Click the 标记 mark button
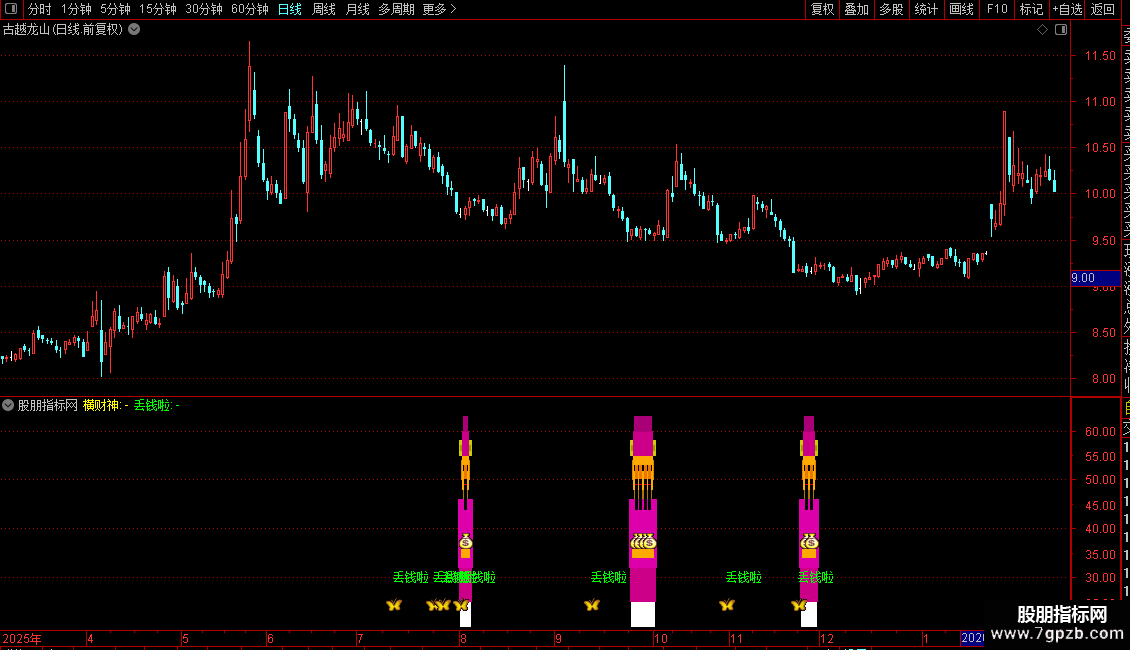Image resolution: width=1130 pixels, height=650 pixels. [x=1031, y=9]
